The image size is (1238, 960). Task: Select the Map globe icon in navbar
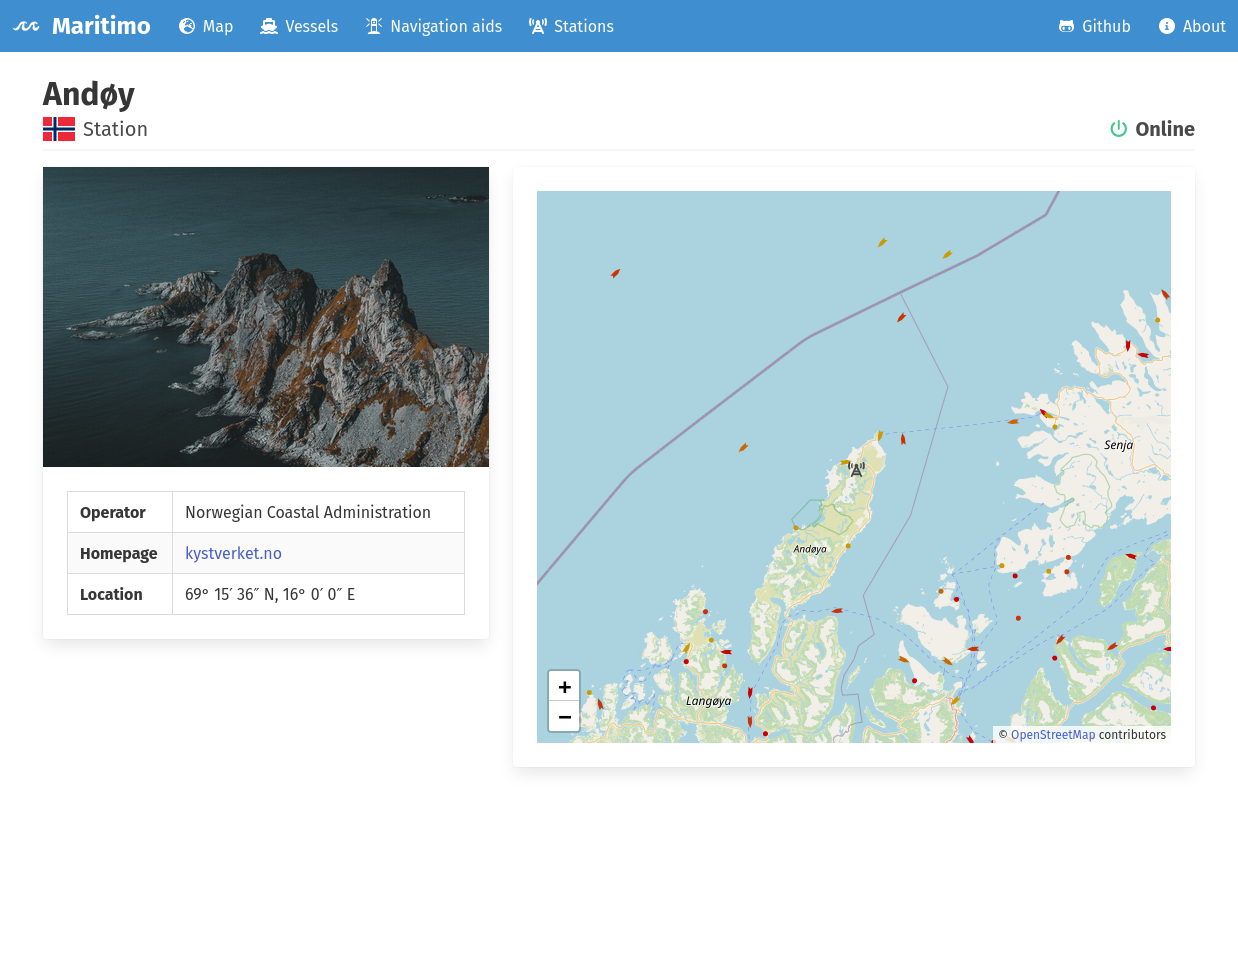point(189,26)
